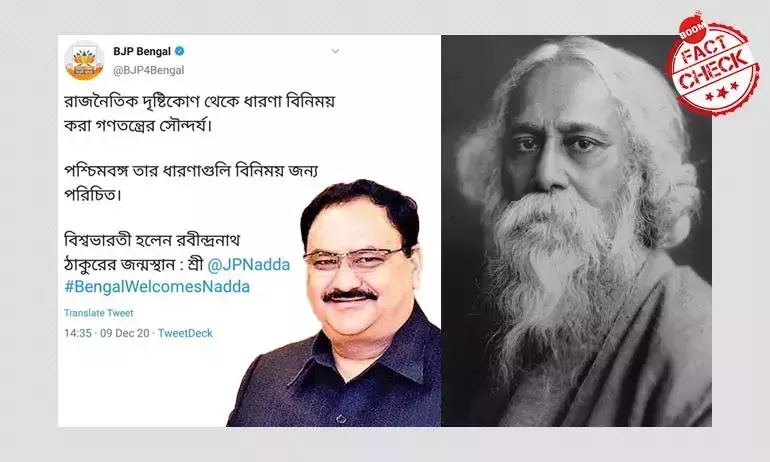Viewport: 770px width, 462px height.
Task: Click the second Bengali paragraph
Action: pyautogui.click(x=191, y=183)
